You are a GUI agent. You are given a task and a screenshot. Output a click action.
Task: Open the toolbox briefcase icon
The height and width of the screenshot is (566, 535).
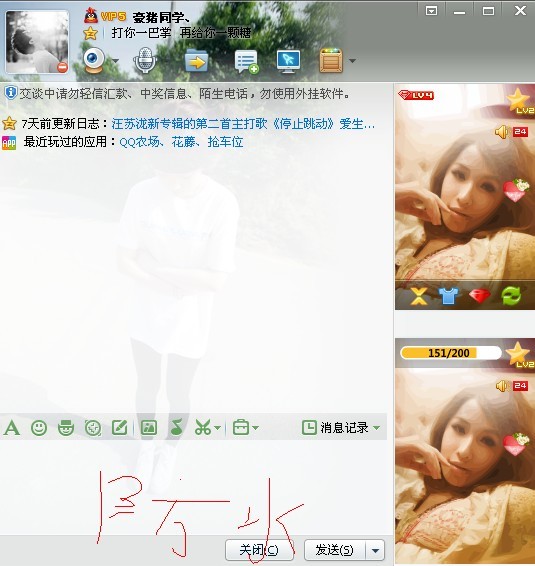click(x=241, y=428)
